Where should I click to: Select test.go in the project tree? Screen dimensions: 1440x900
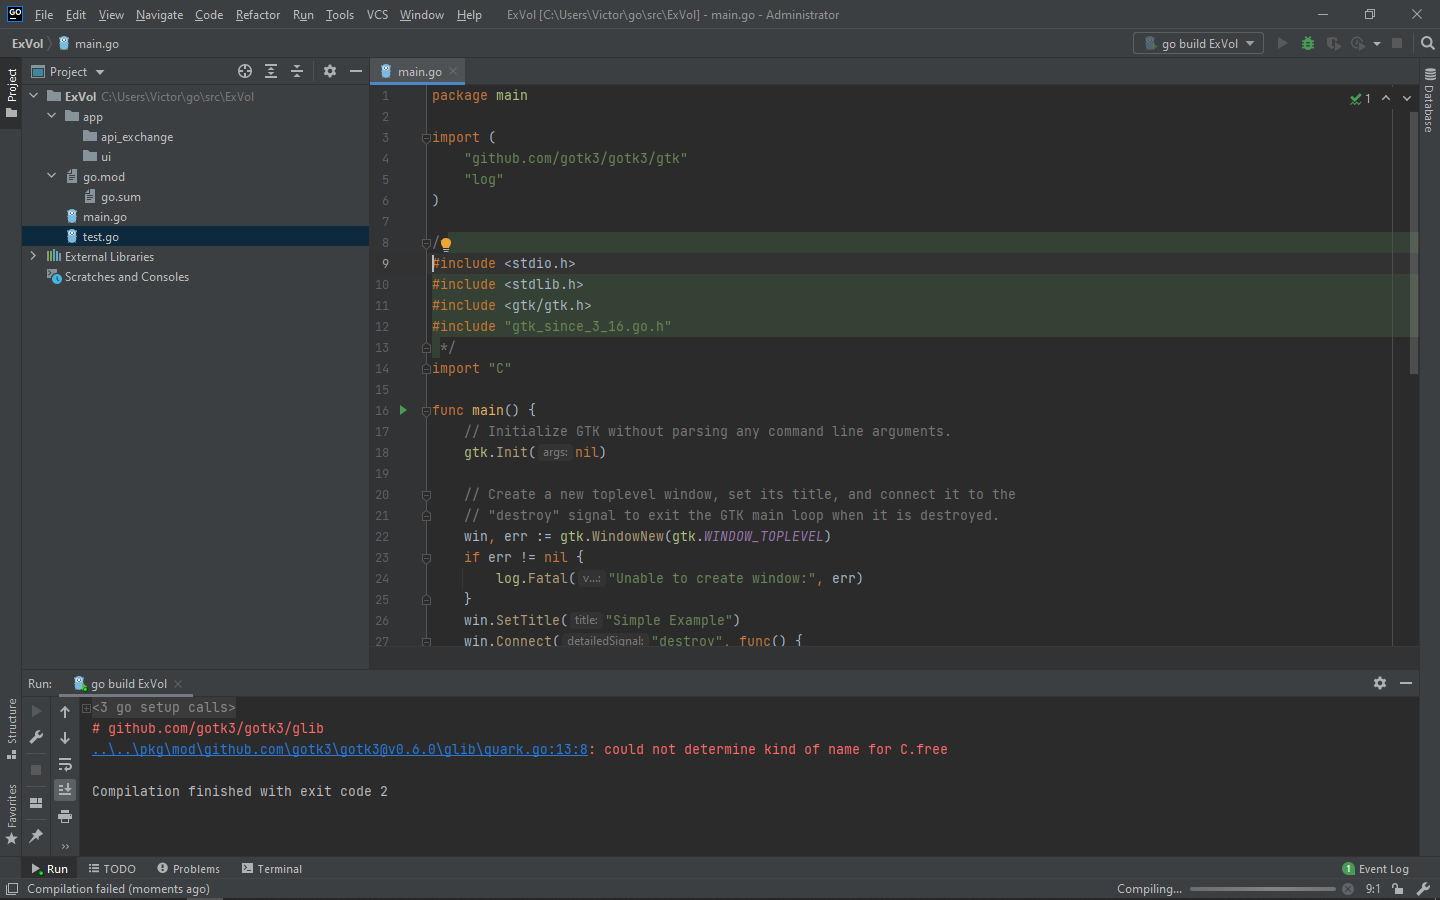[100, 236]
